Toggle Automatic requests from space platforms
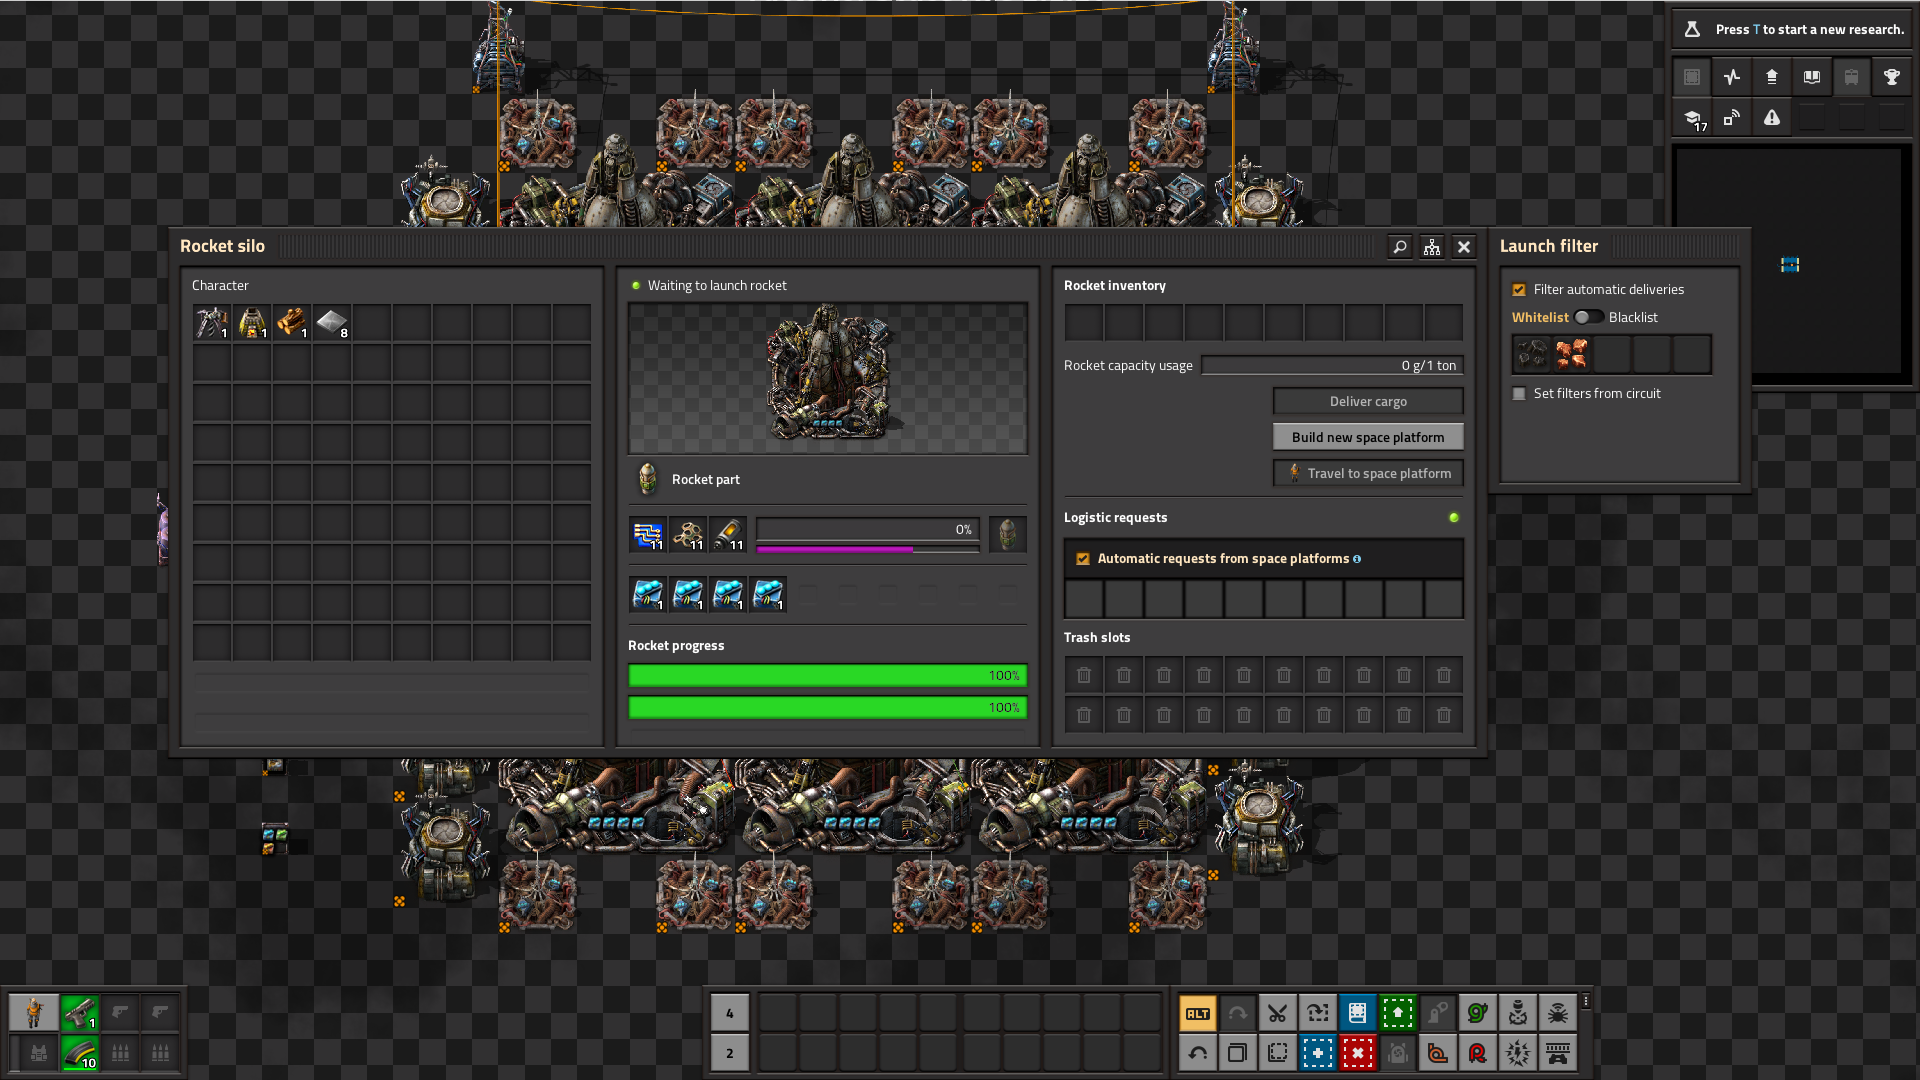The width and height of the screenshot is (1920, 1080). coord(1083,558)
